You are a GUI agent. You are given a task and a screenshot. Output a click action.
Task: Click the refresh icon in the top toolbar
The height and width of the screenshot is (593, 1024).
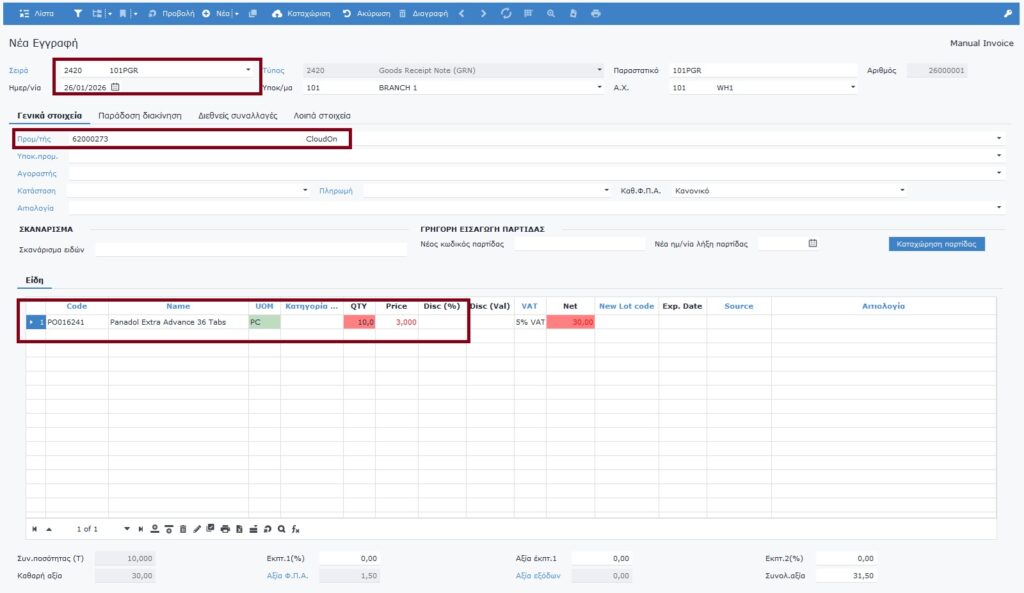[x=506, y=14]
